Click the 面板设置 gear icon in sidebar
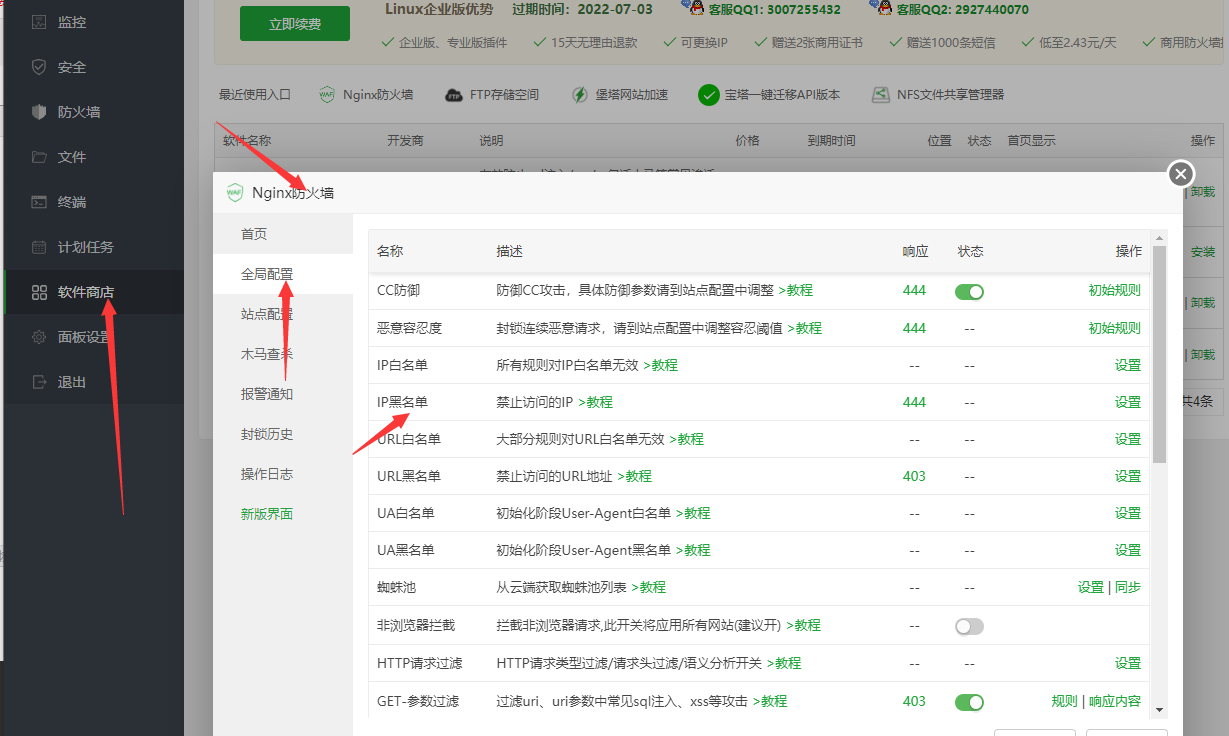Image resolution: width=1229 pixels, height=736 pixels. coord(39,337)
